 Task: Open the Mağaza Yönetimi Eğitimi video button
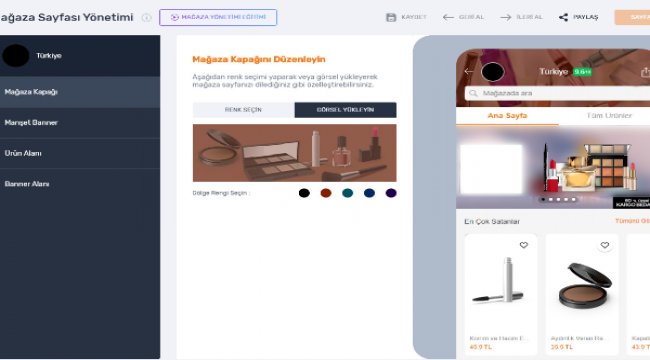218,17
